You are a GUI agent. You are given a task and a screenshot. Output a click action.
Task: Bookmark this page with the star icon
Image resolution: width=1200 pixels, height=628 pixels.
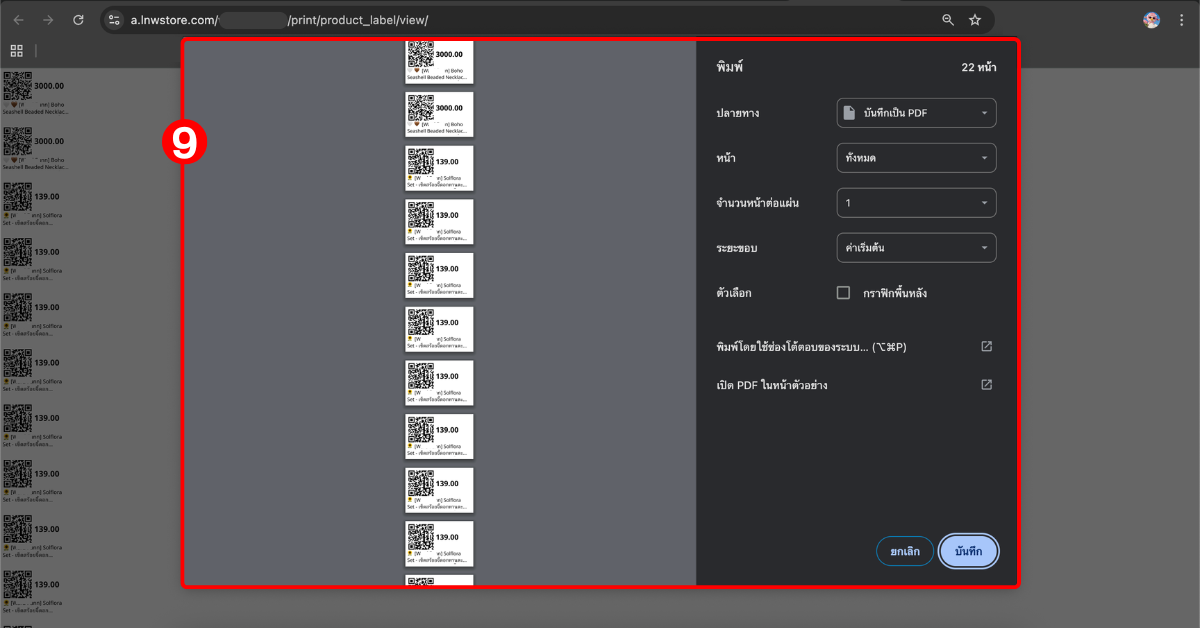point(975,20)
